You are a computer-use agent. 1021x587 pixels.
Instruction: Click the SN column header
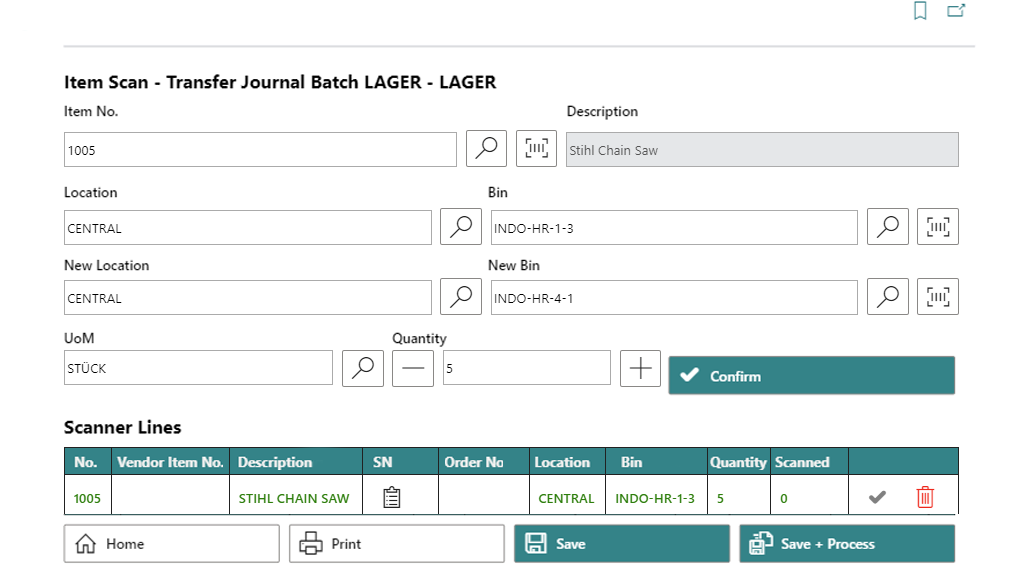(x=400, y=462)
